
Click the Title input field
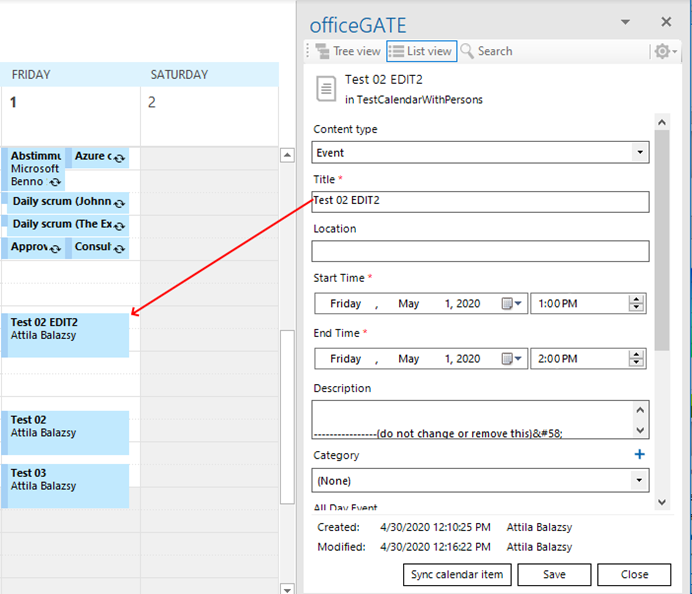click(480, 201)
